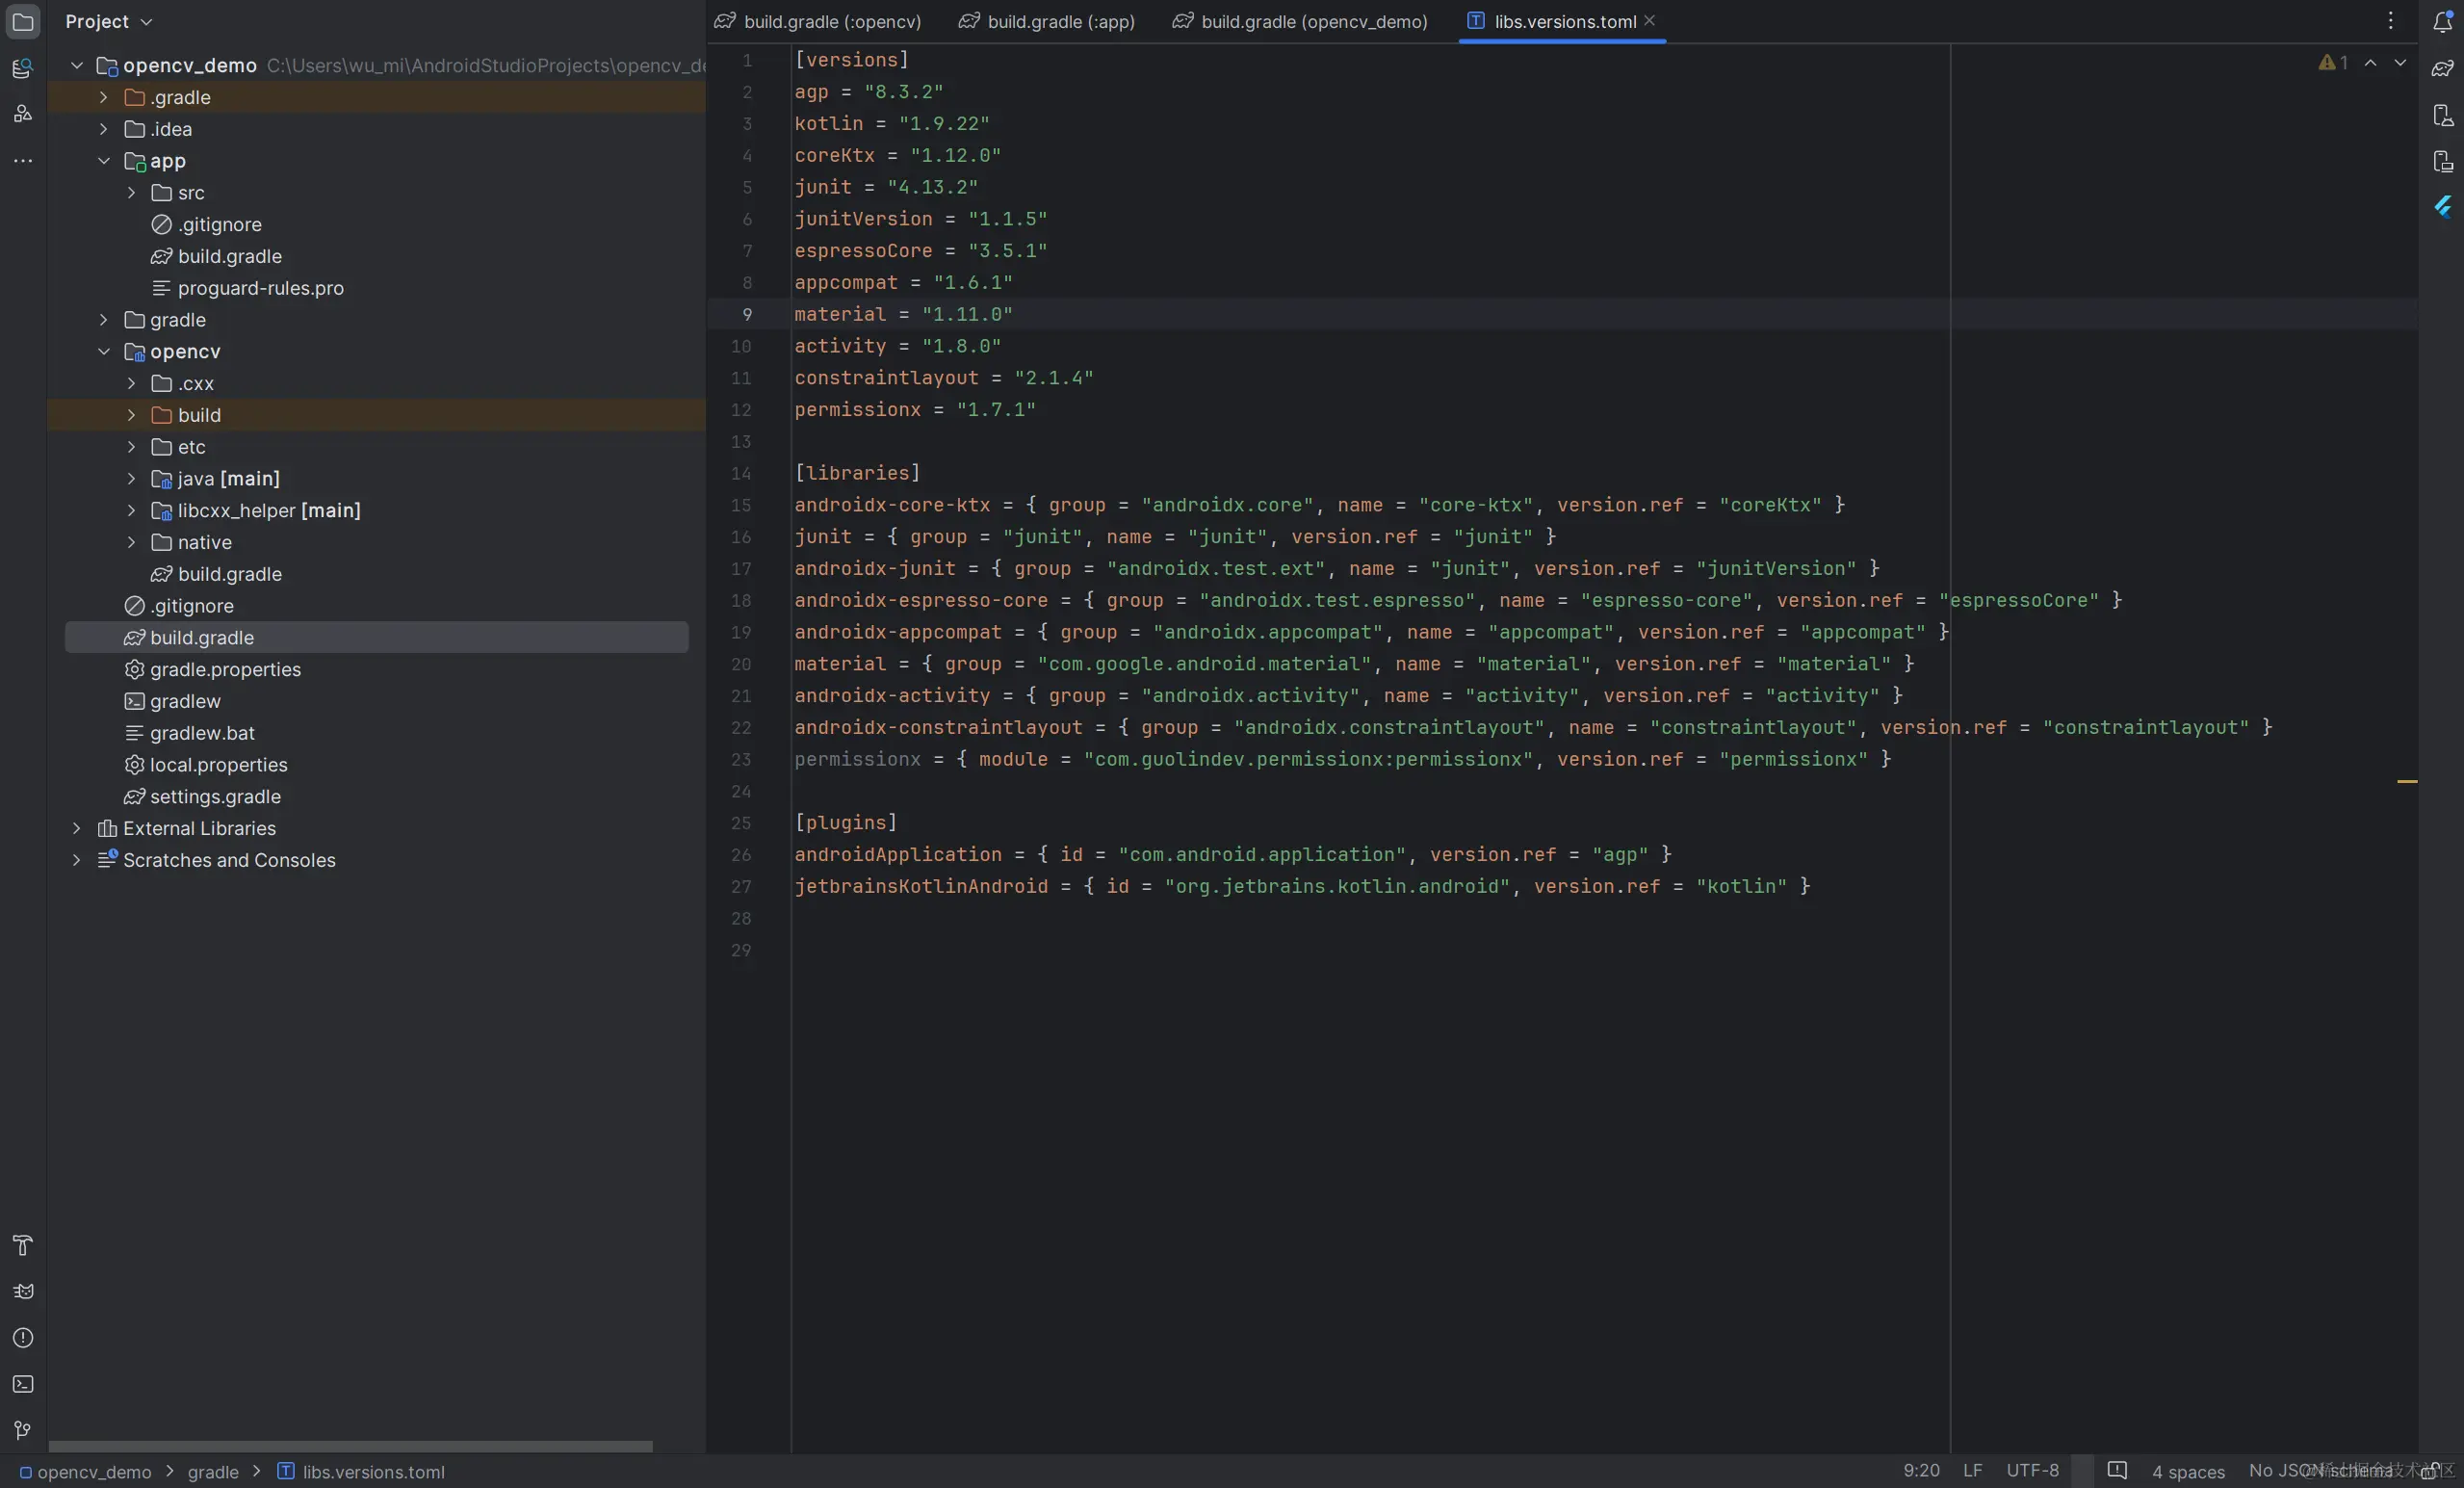Open Flutter tool window icon
Screen dimensions: 2464x1488
point(2442,207)
